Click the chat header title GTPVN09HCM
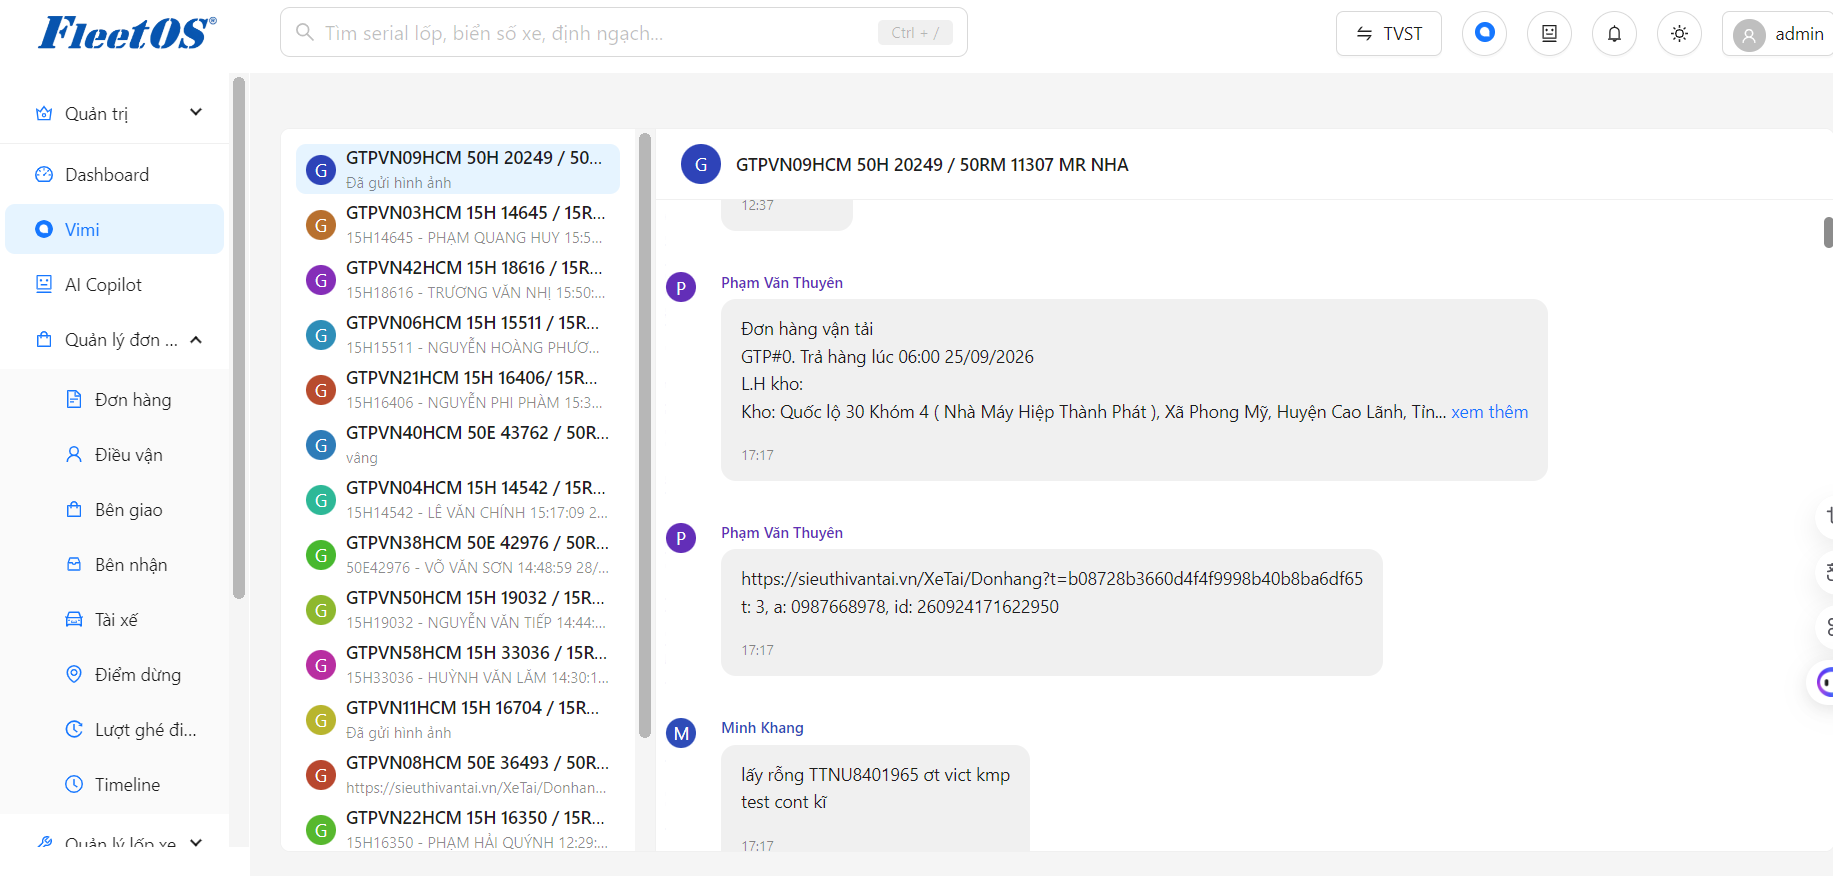Viewport: 1833px width, 876px height. click(x=932, y=165)
